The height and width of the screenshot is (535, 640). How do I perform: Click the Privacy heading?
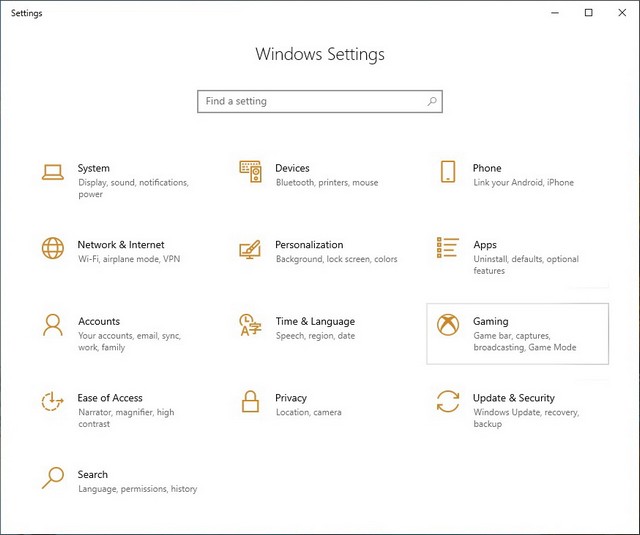[x=291, y=398]
